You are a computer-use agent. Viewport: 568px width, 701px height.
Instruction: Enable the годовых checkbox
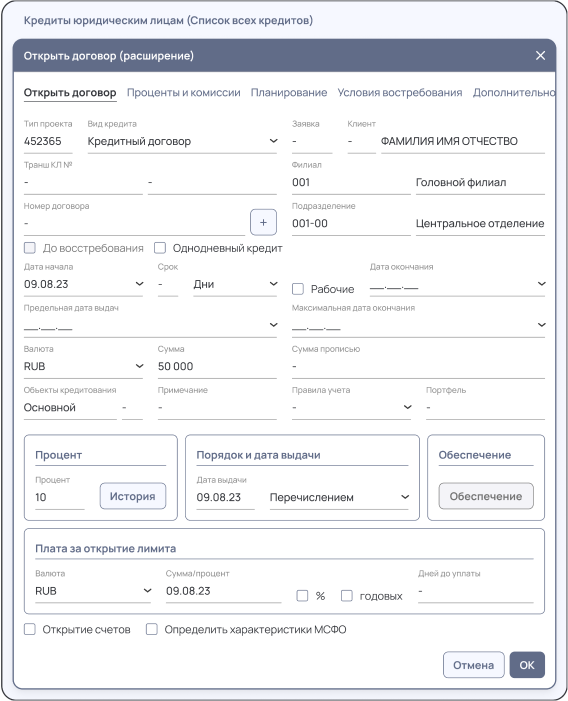pyautogui.click(x=347, y=596)
